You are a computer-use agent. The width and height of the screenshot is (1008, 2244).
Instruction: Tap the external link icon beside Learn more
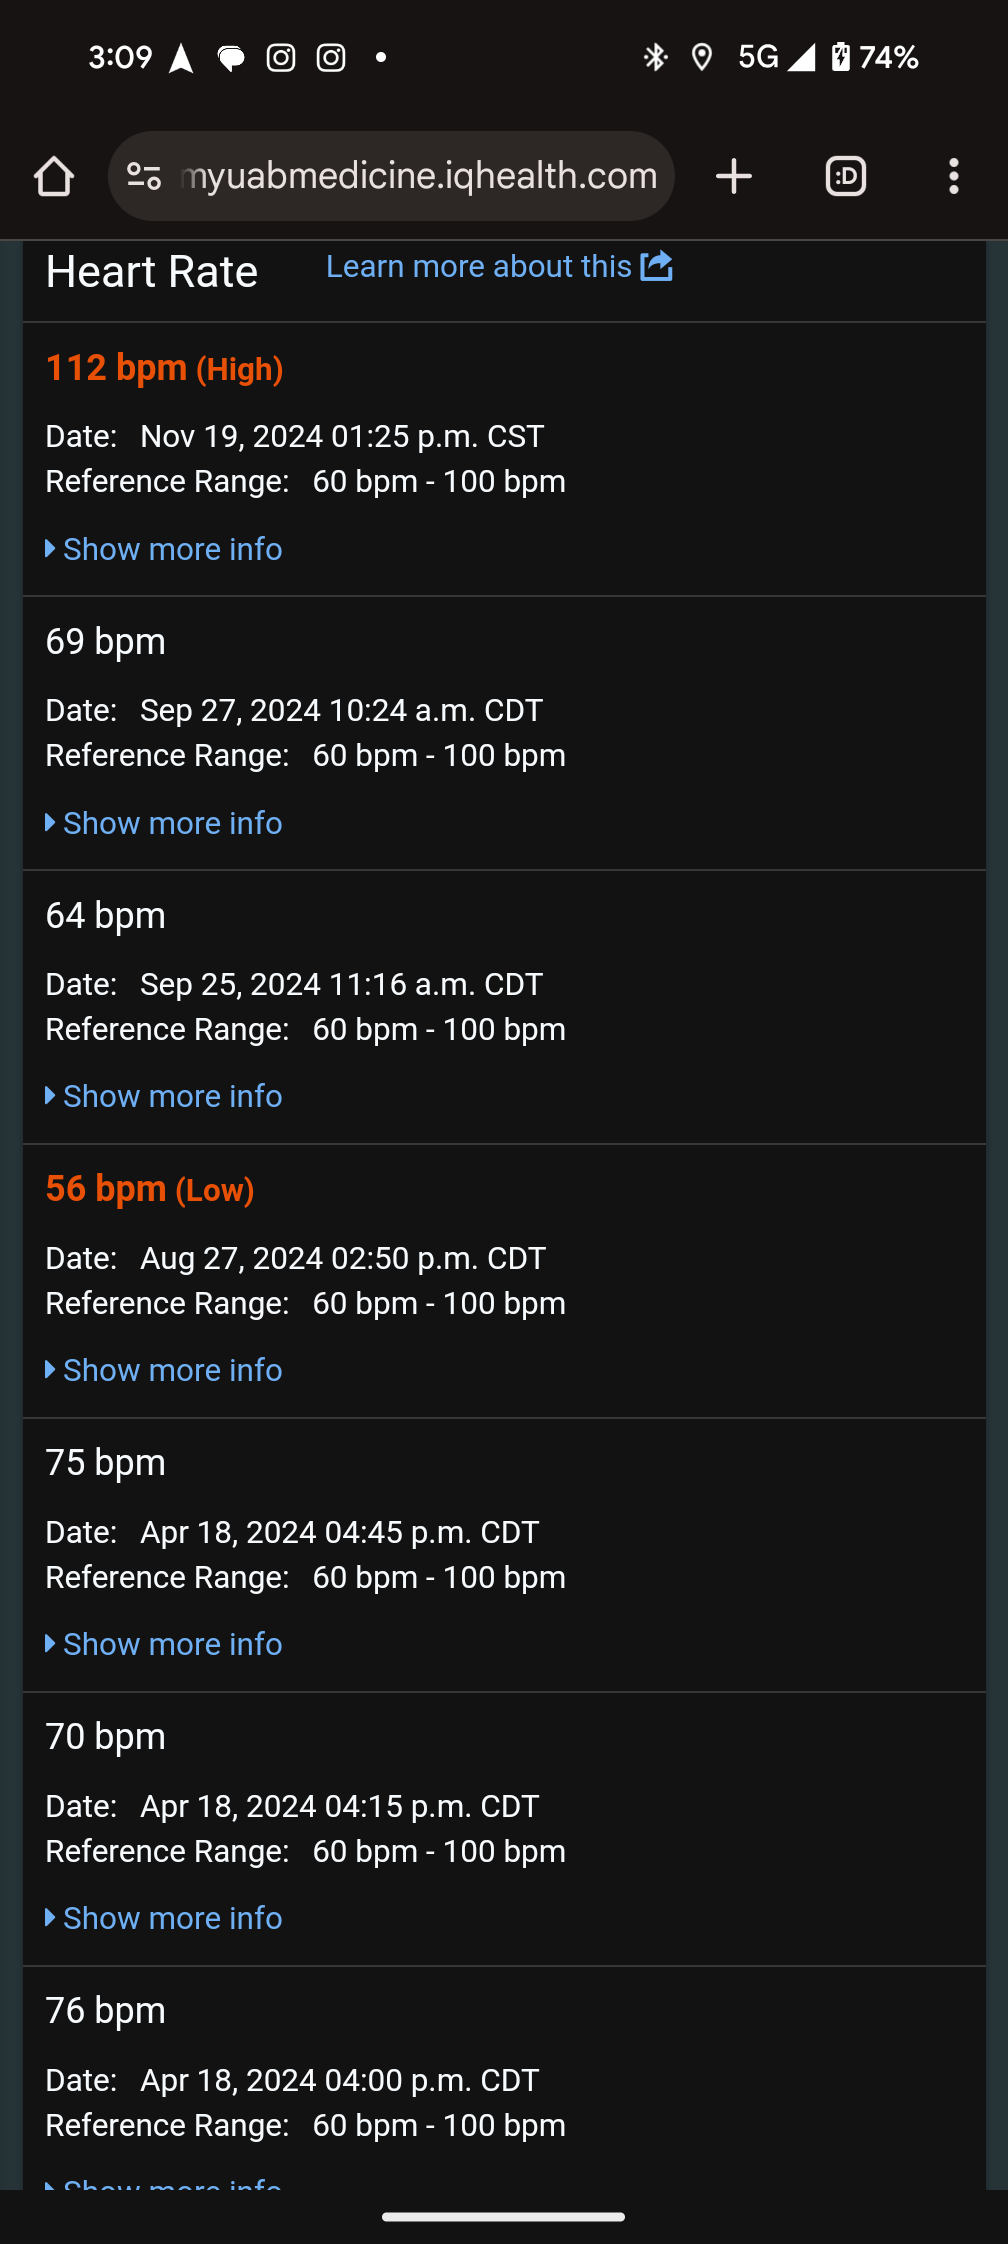[x=657, y=266]
